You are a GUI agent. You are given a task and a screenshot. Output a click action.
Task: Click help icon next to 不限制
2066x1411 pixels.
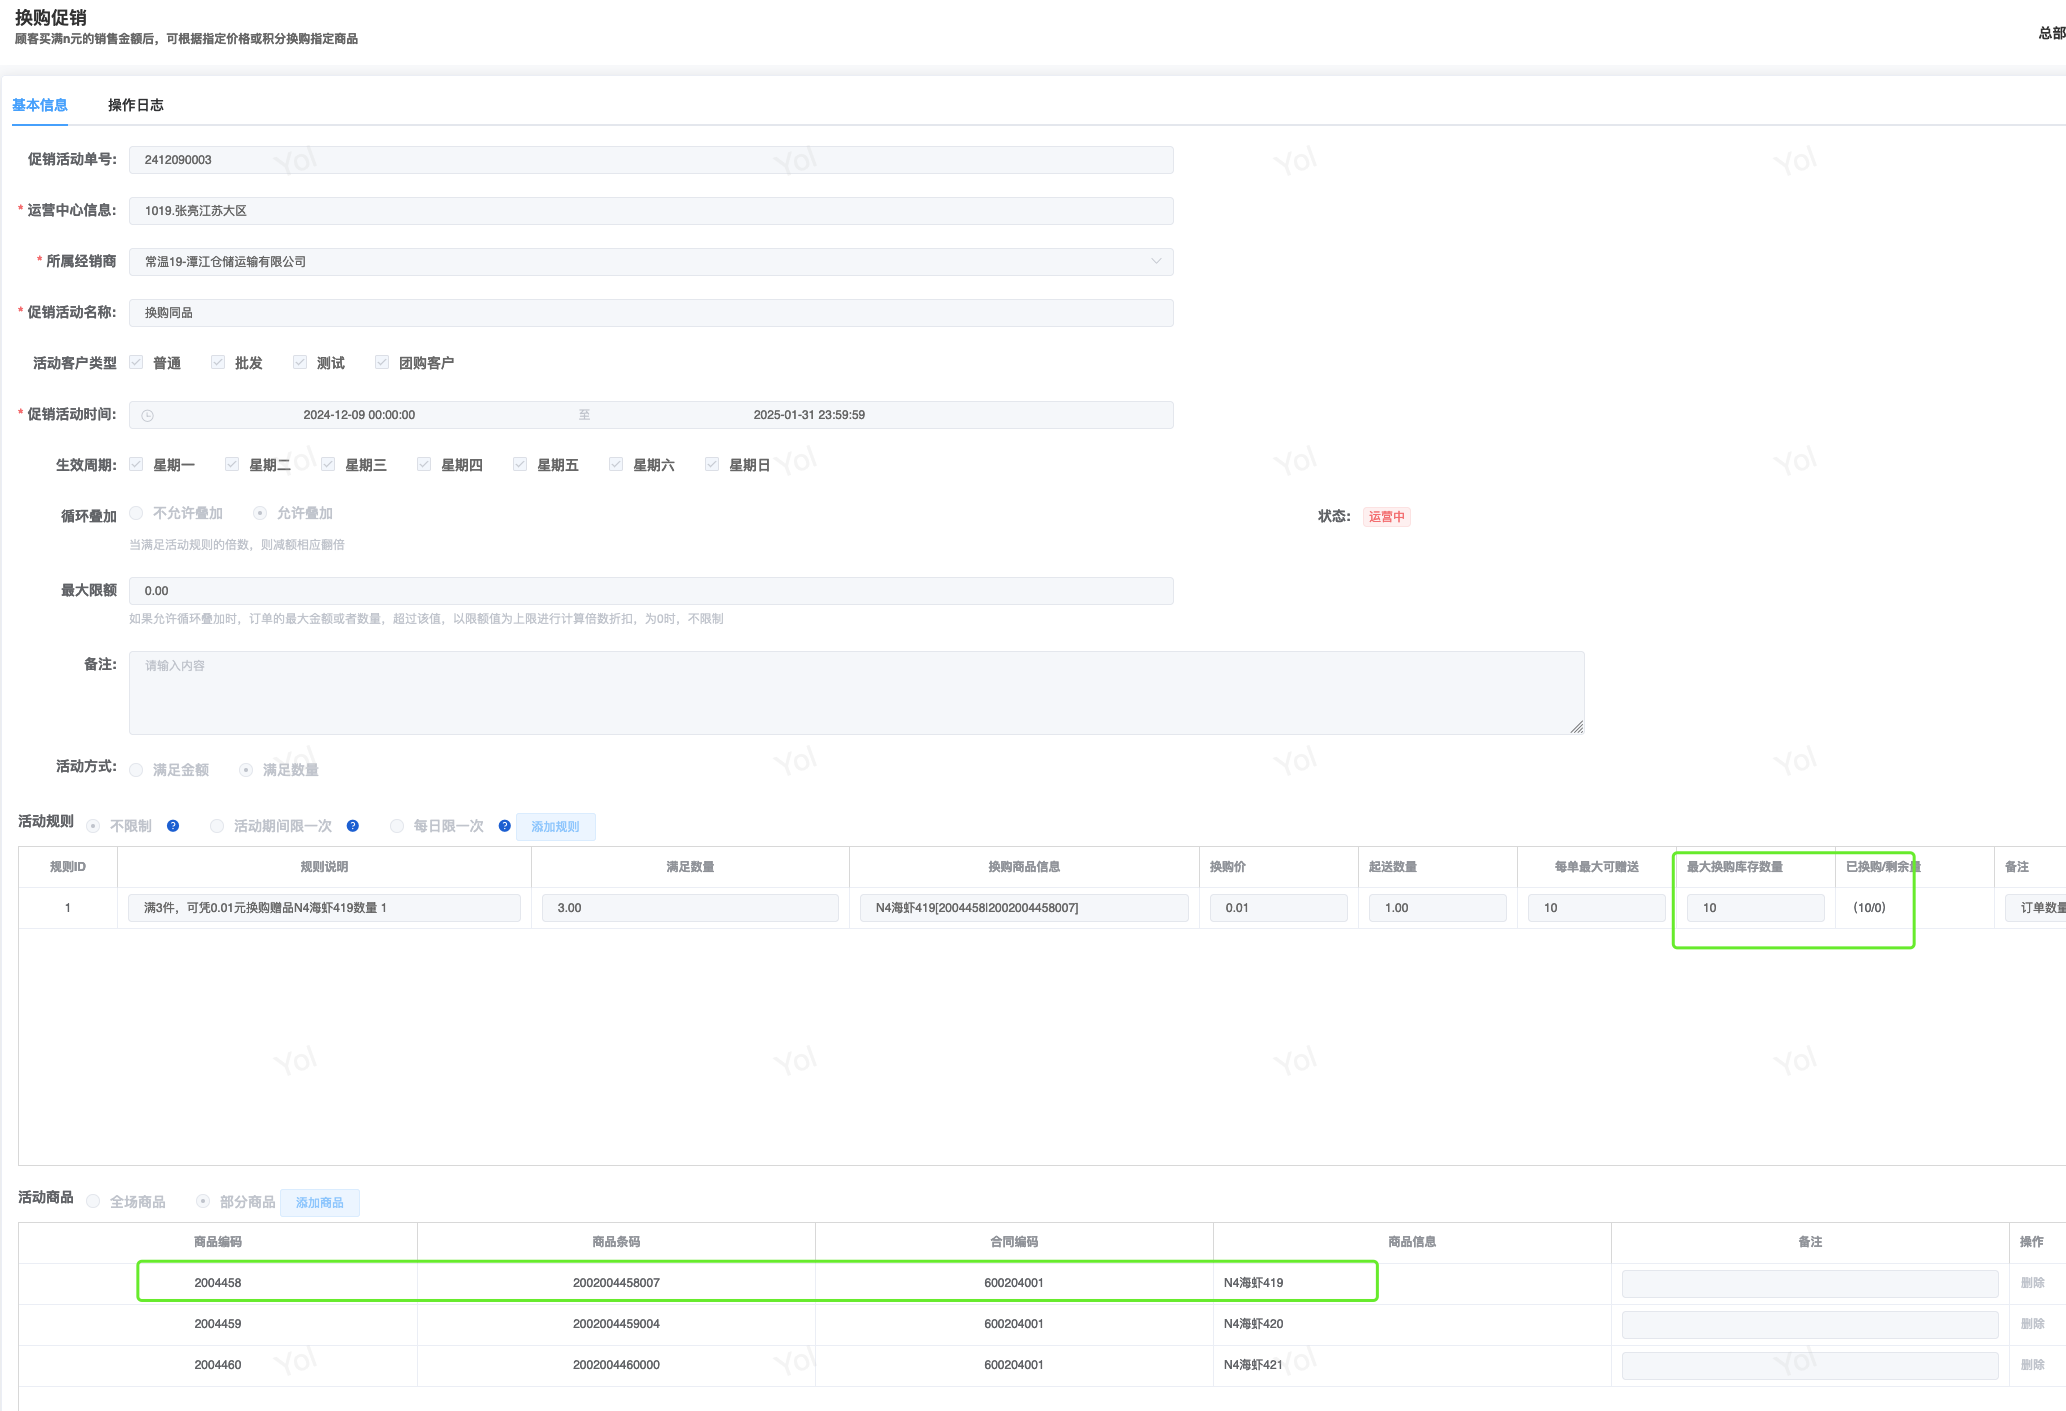[173, 826]
